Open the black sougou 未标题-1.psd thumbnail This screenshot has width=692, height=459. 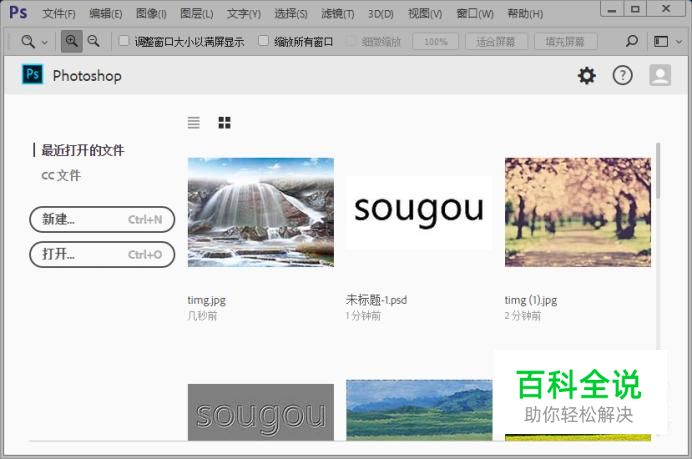[x=419, y=213]
